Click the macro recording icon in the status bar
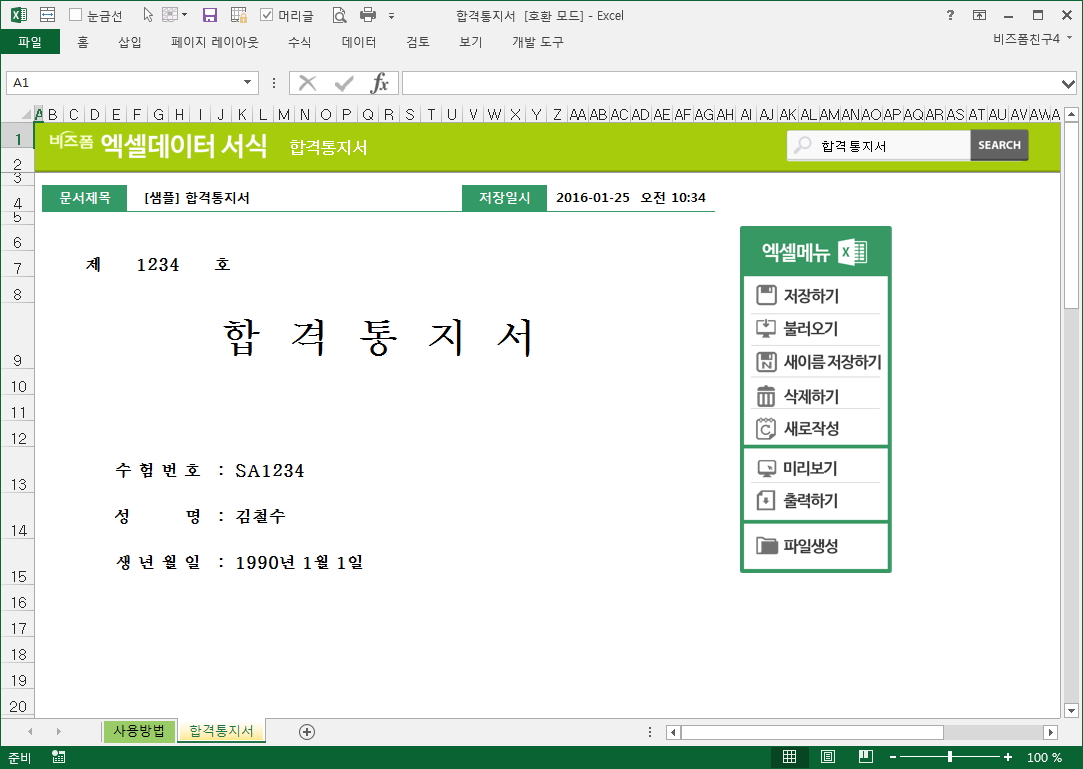This screenshot has width=1083, height=769. coord(59,757)
